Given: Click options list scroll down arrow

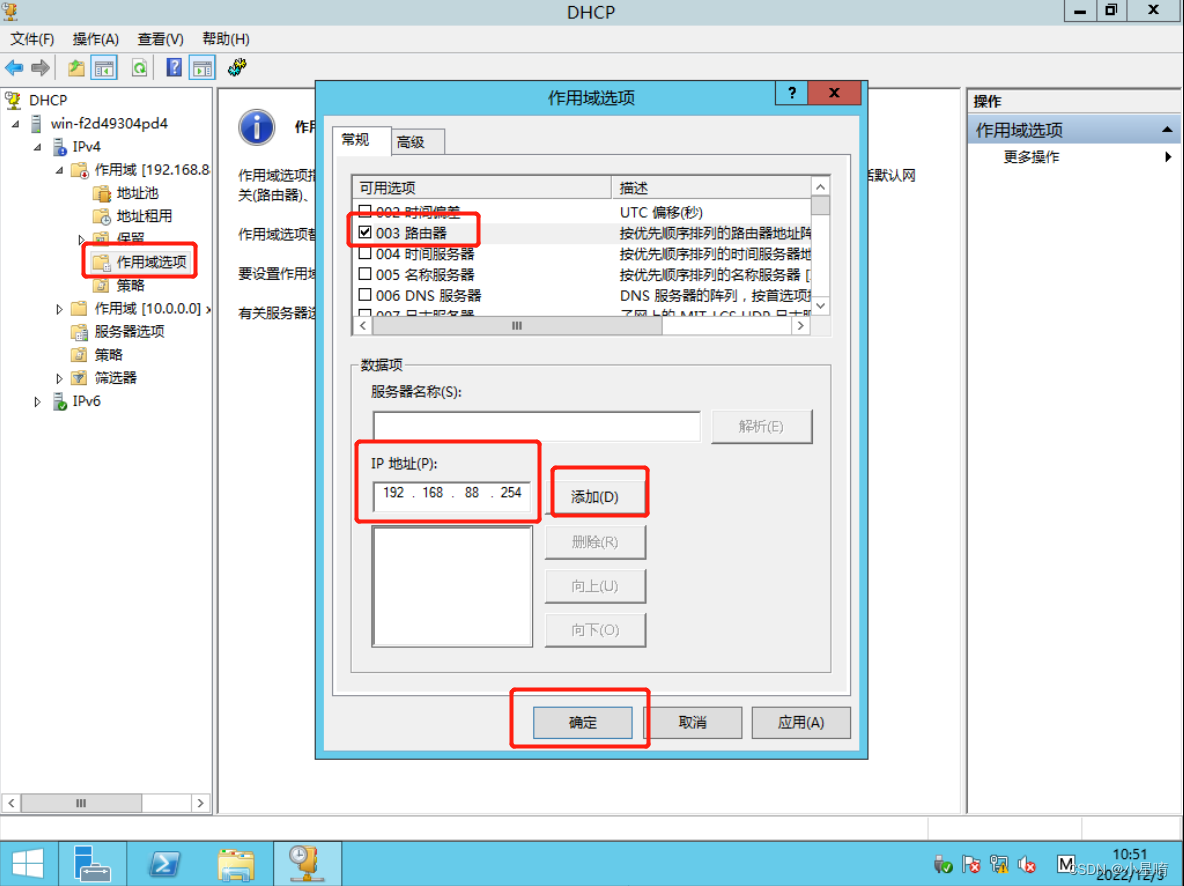Looking at the screenshot, I should [x=820, y=306].
